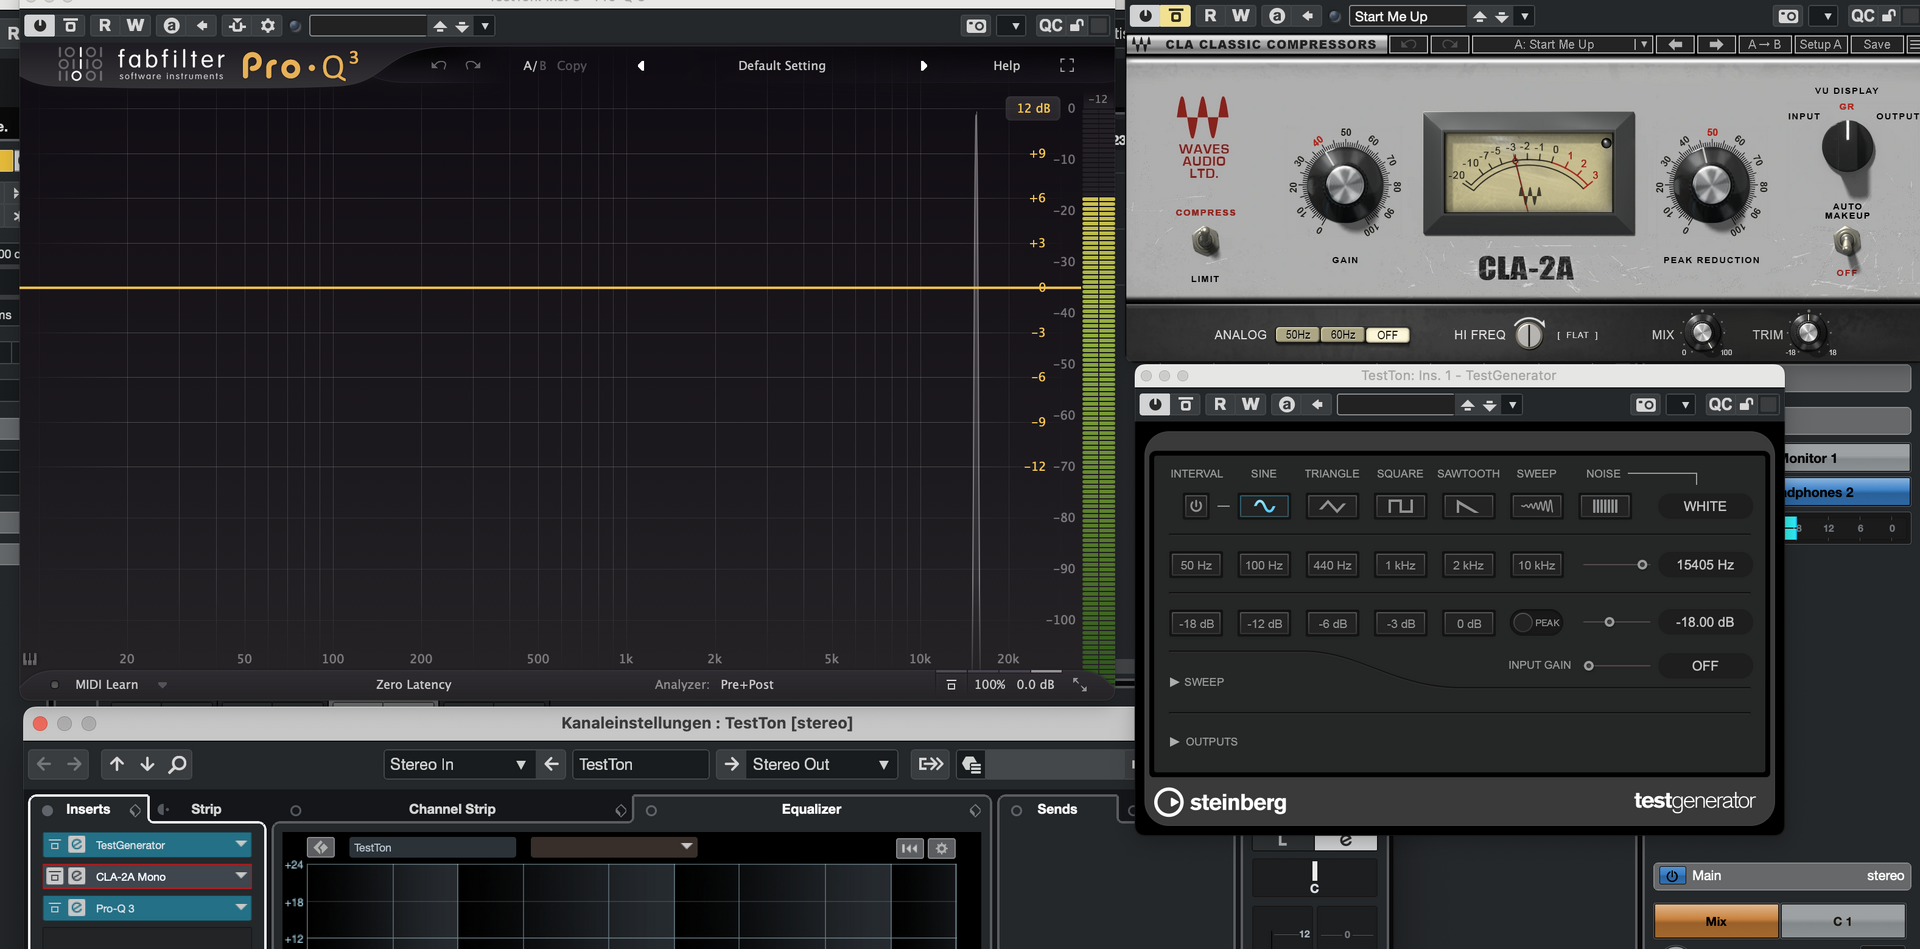
Task: Select the sine waveform in TestGenerator
Action: coord(1264,506)
